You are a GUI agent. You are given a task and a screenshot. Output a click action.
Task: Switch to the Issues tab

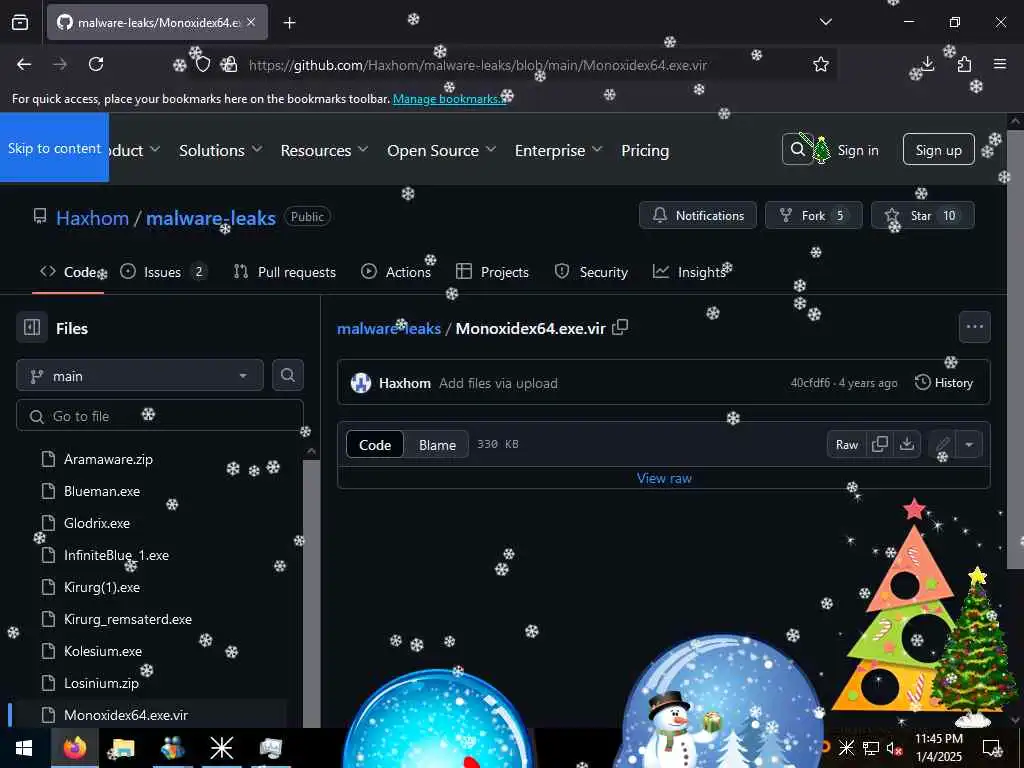(164, 272)
